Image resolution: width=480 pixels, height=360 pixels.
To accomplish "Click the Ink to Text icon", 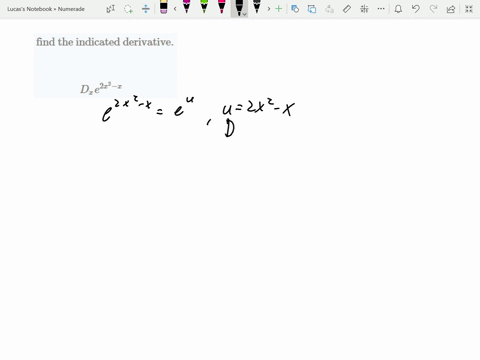I will tap(329, 9).
